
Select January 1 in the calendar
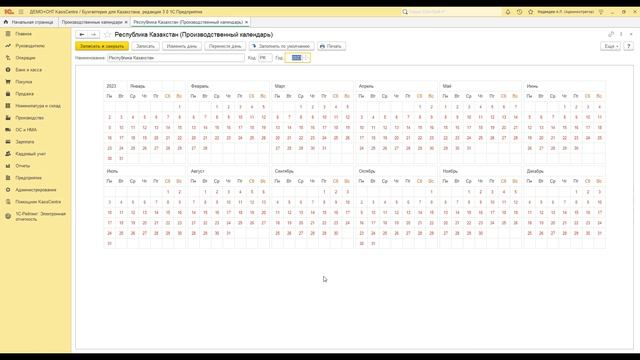pos(179,107)
